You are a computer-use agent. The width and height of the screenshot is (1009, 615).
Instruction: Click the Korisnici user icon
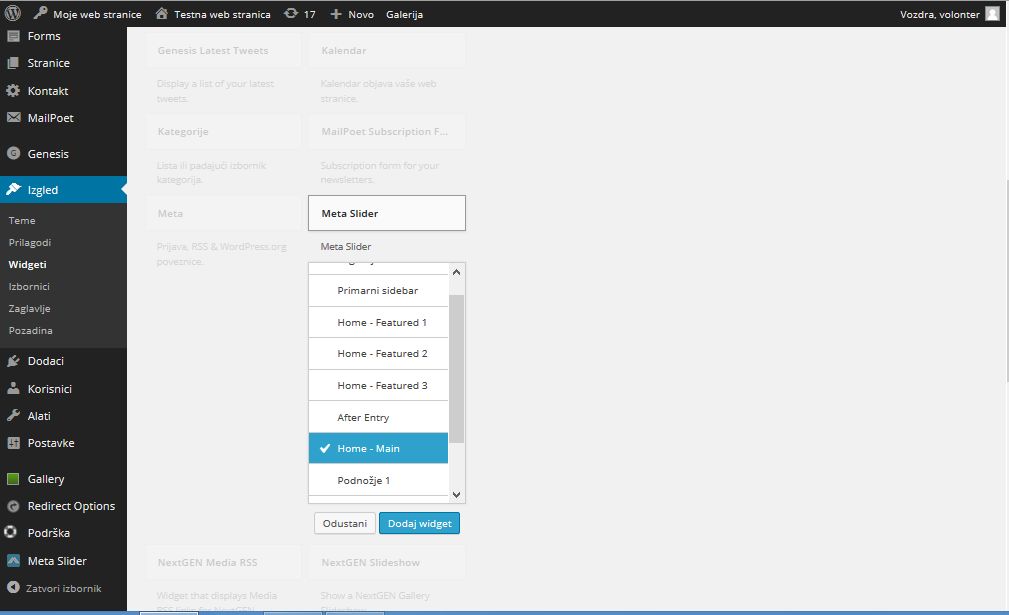[13, 388]
